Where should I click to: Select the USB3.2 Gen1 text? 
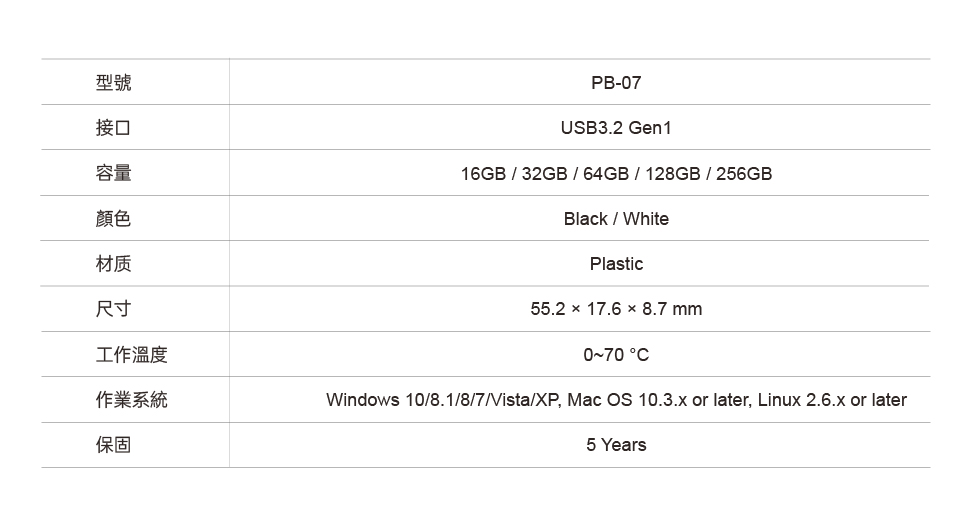click(616, 128)
